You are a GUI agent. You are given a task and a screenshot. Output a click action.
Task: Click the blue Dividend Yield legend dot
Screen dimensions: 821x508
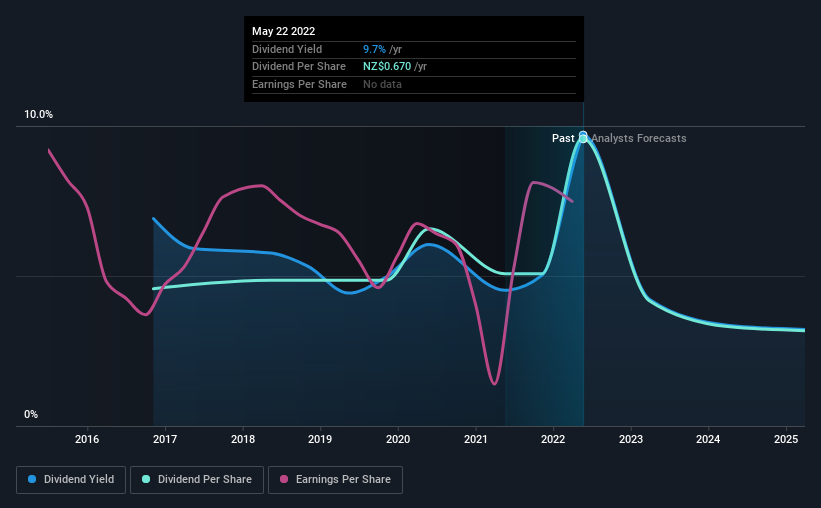coord(32,479)
